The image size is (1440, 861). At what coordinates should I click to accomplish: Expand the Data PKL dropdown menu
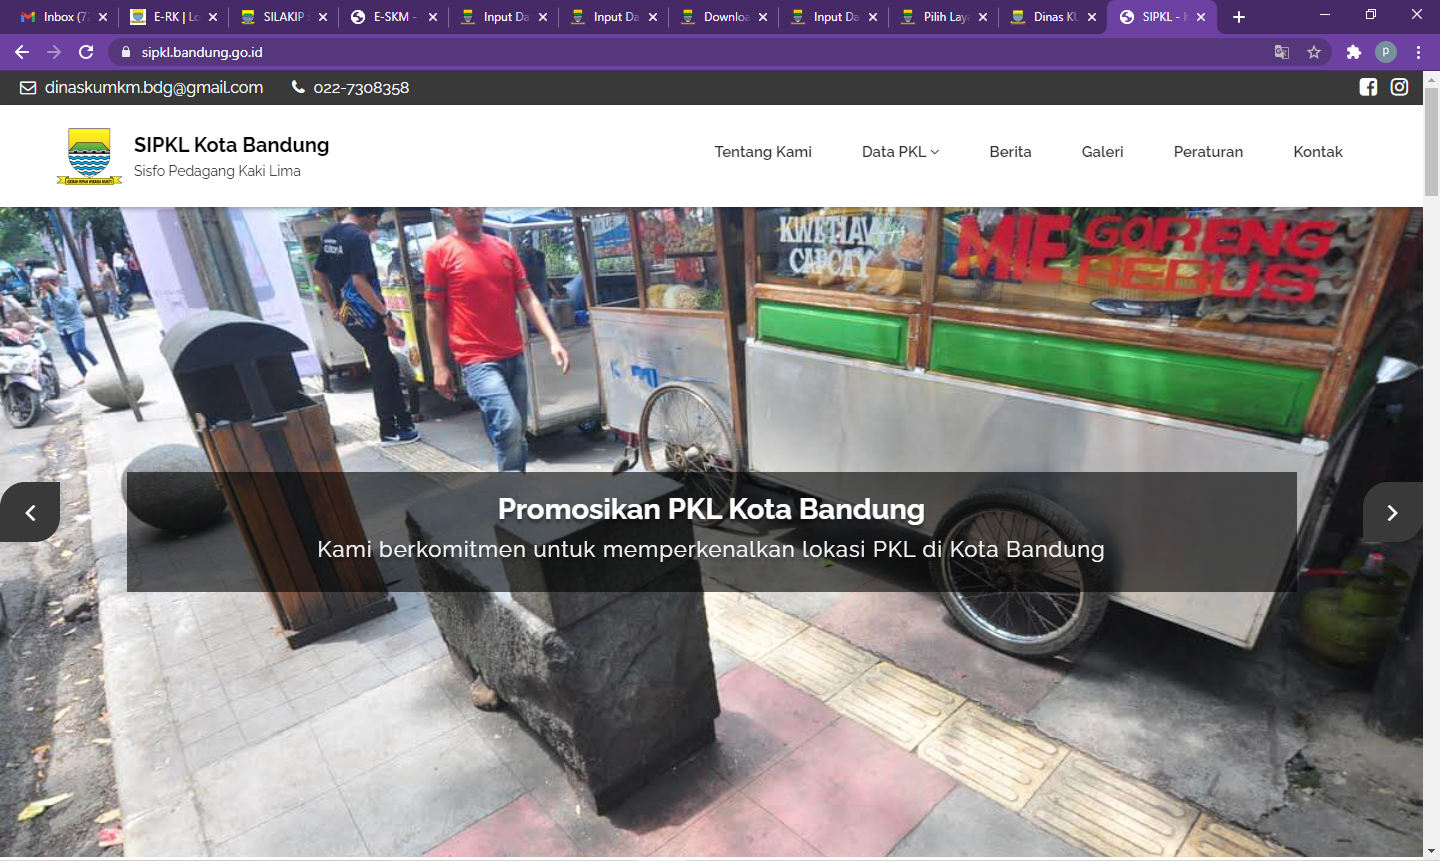click(900, 152)
